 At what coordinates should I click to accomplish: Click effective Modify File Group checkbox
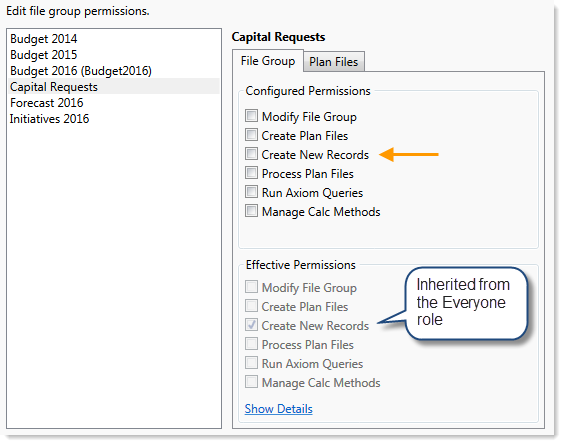pos(251,287)
